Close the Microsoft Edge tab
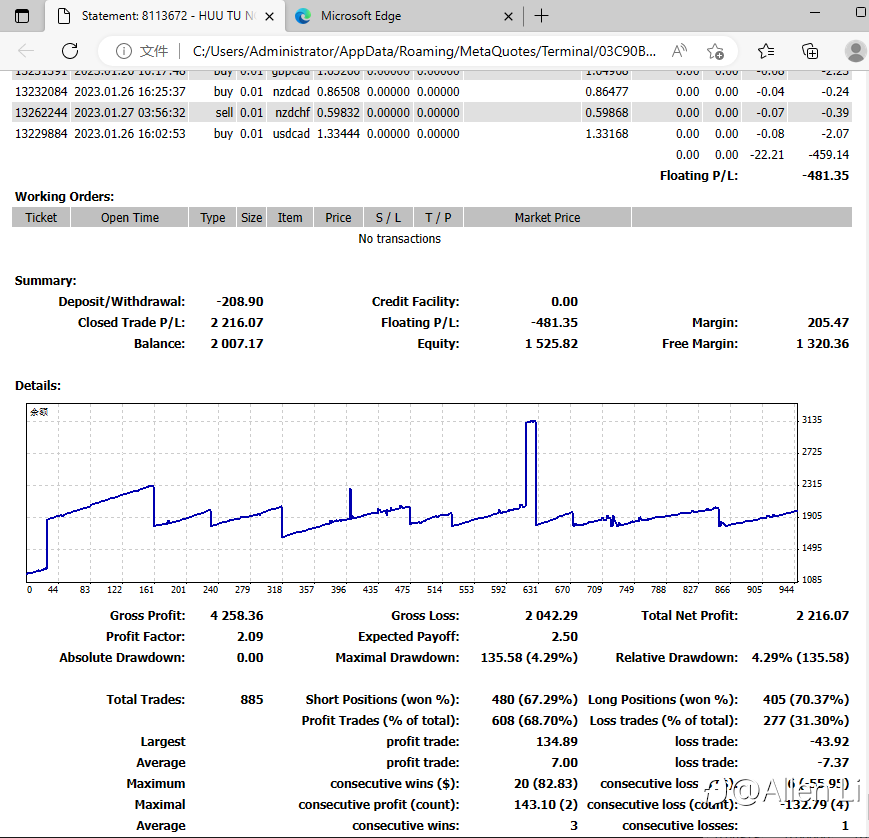The image size is (869, 838). tap(508, 16)
